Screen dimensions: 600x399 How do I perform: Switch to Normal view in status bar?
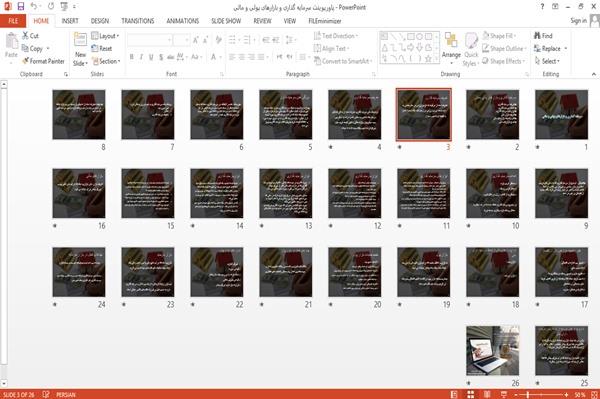click(x=454, y=394)
